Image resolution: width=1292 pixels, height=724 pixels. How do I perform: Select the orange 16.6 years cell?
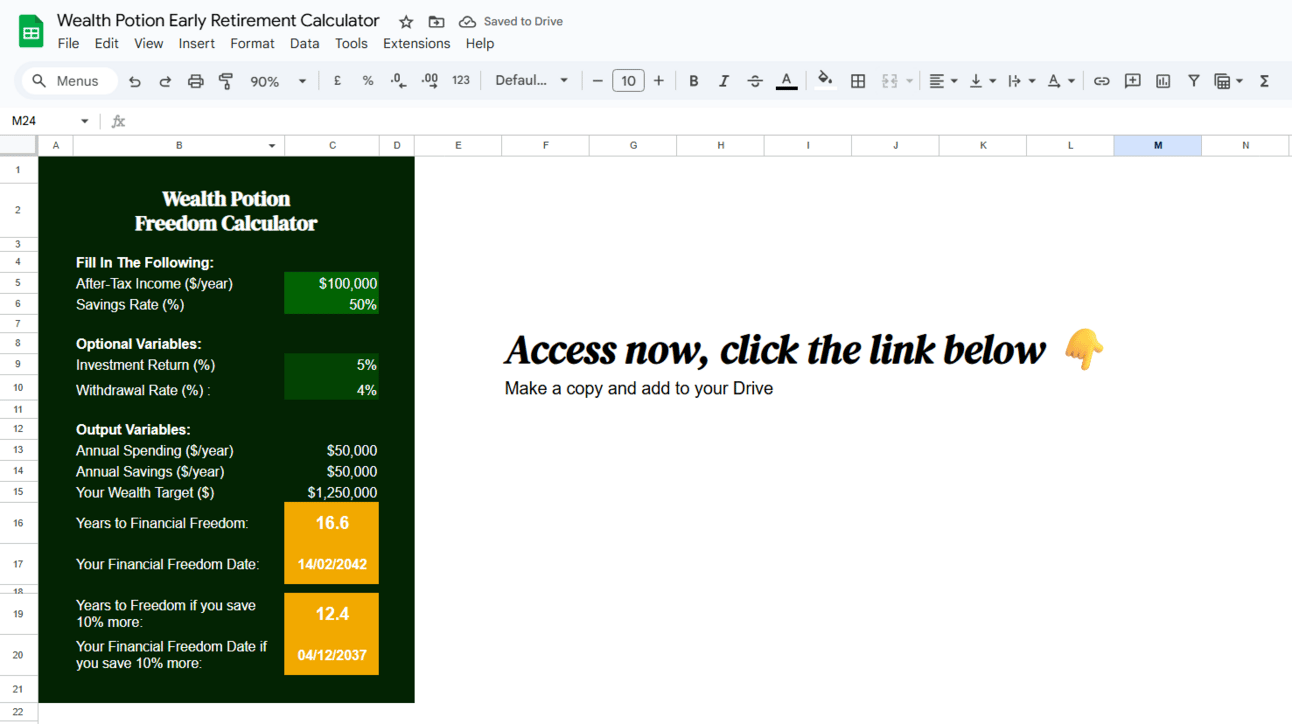332,523
